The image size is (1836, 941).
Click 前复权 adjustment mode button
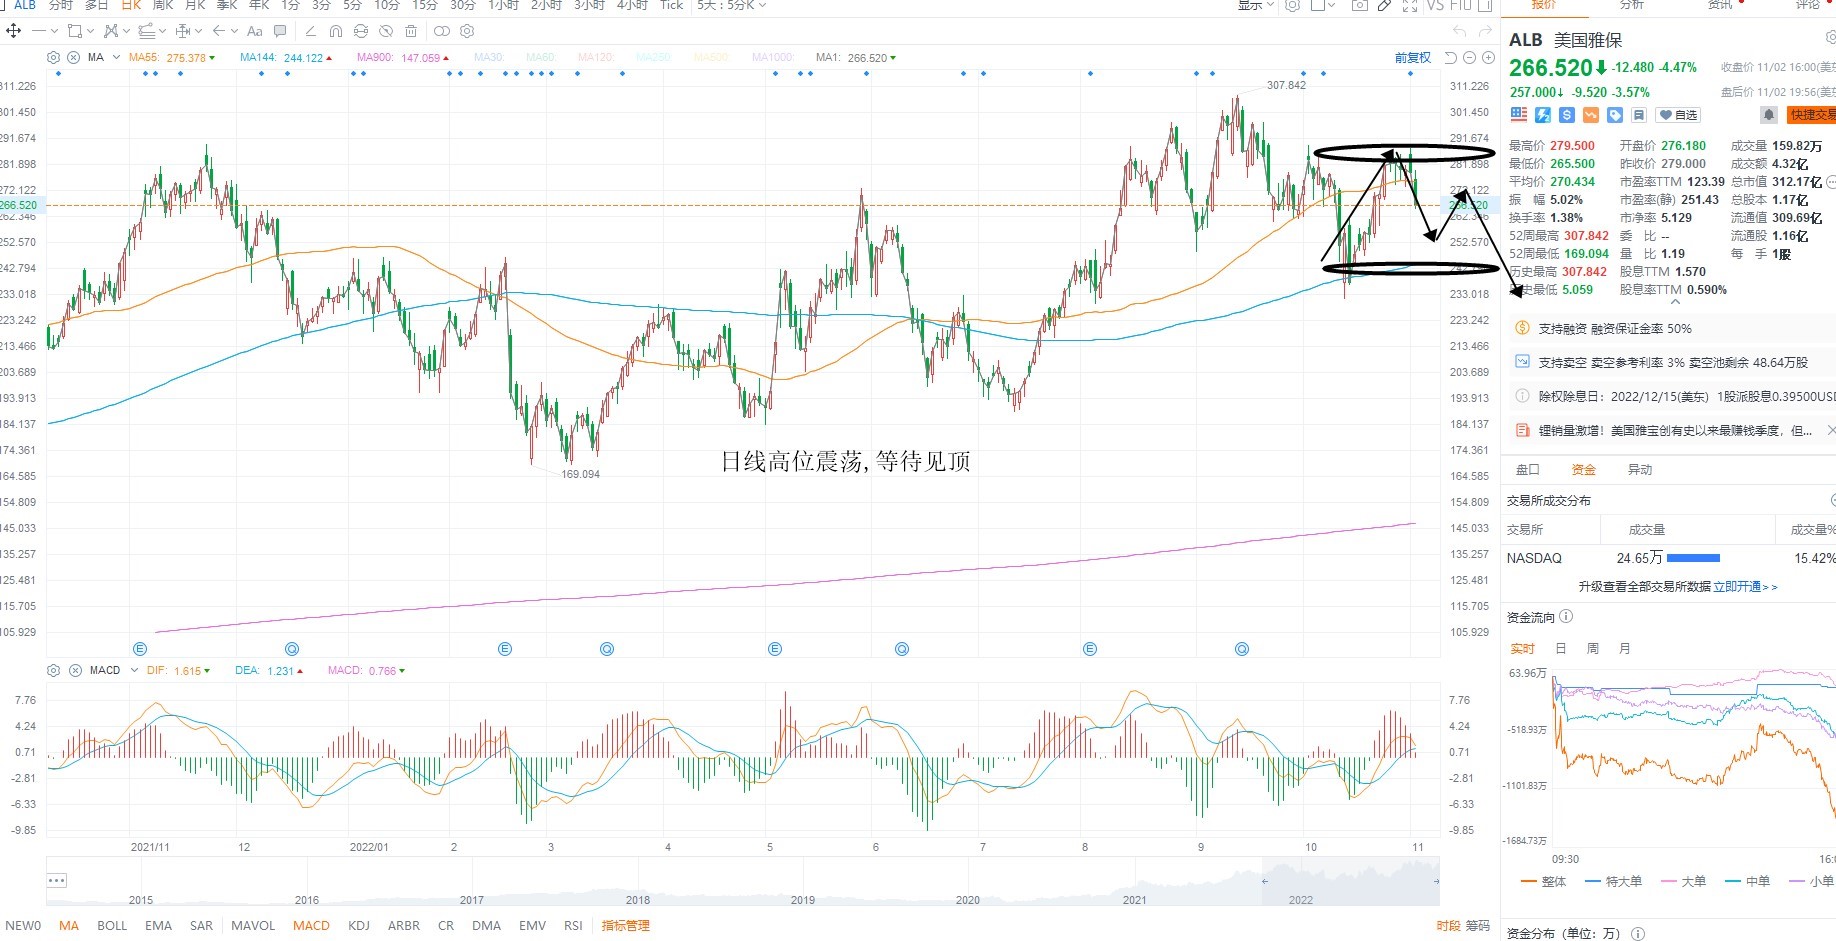1413,57
